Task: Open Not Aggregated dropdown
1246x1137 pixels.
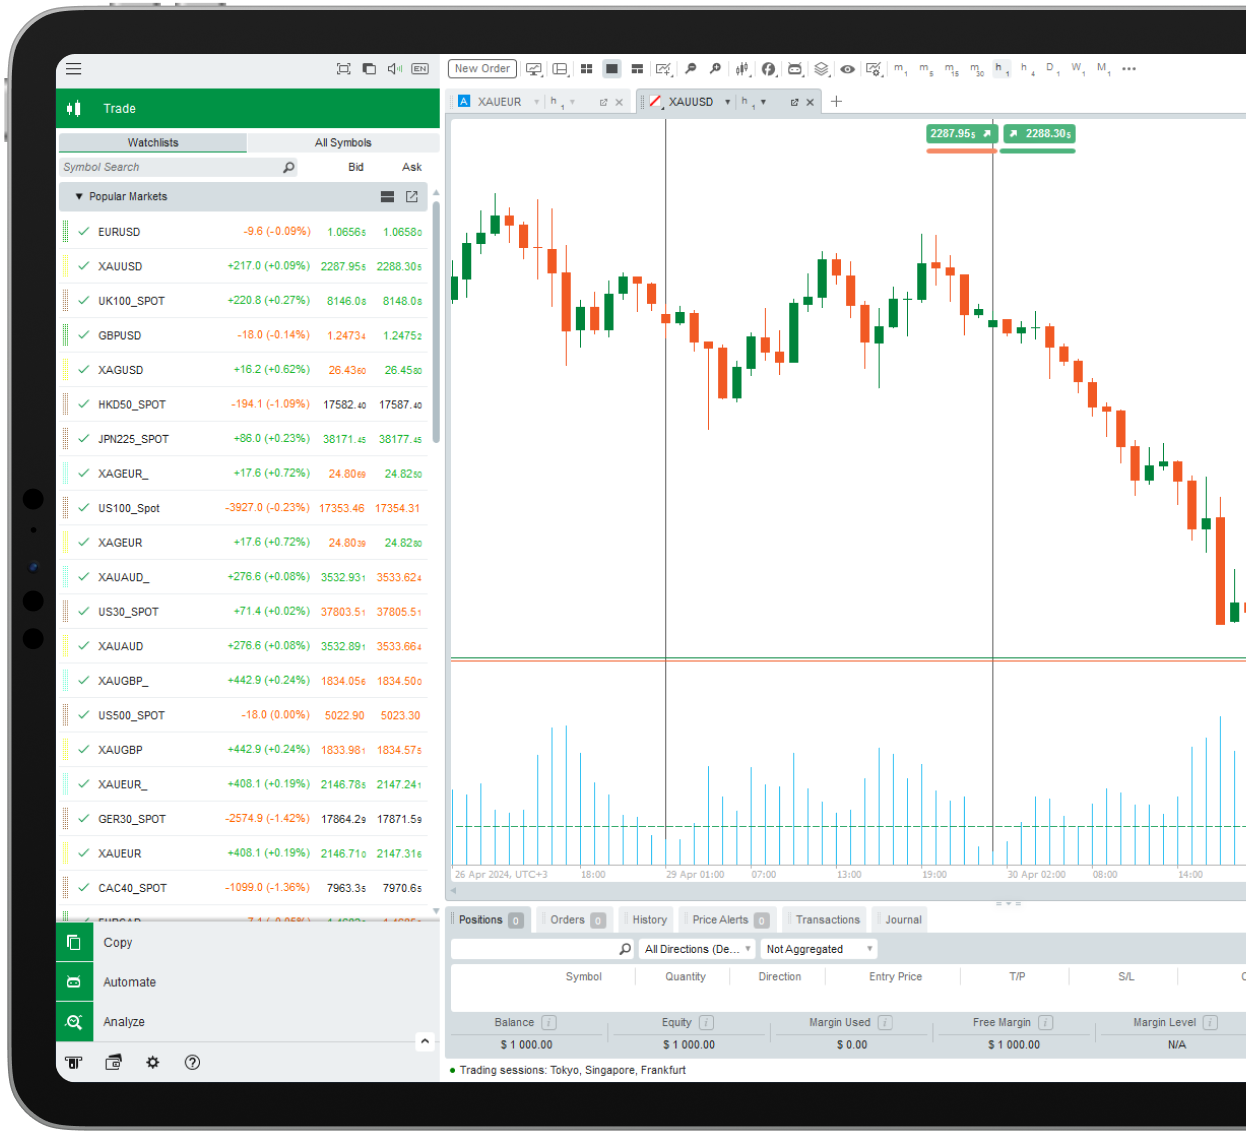Action: (x=819, y=949)
